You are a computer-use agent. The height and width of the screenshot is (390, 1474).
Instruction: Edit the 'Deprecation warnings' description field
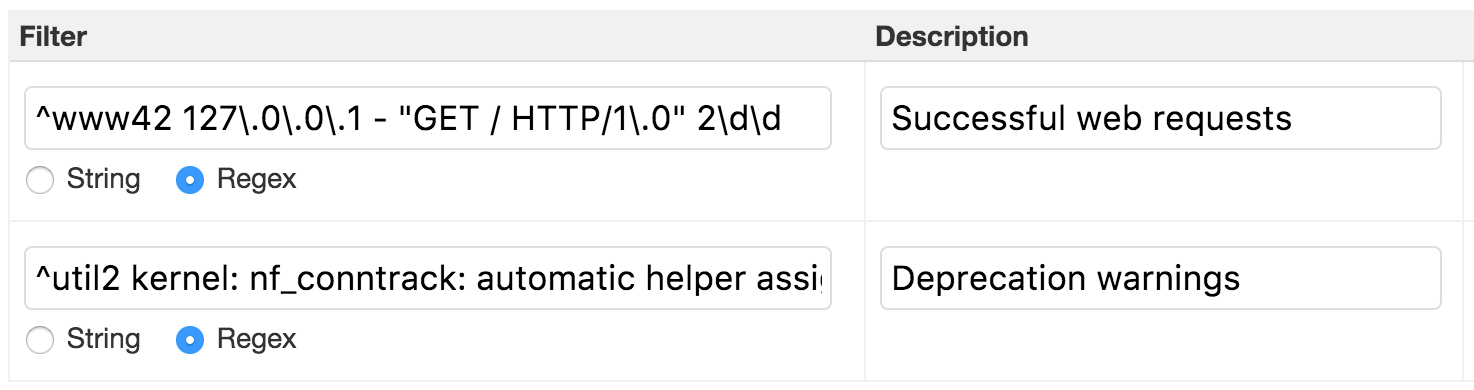click(1160, 278)
